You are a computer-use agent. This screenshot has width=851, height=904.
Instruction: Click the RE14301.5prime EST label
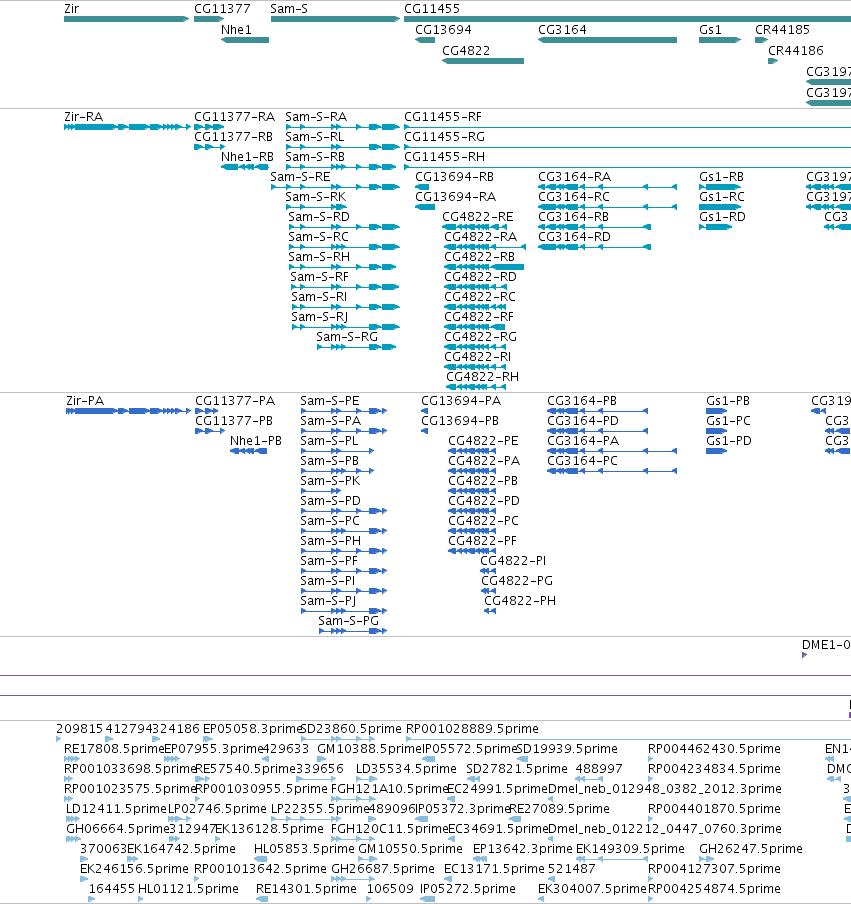point(306,889)
